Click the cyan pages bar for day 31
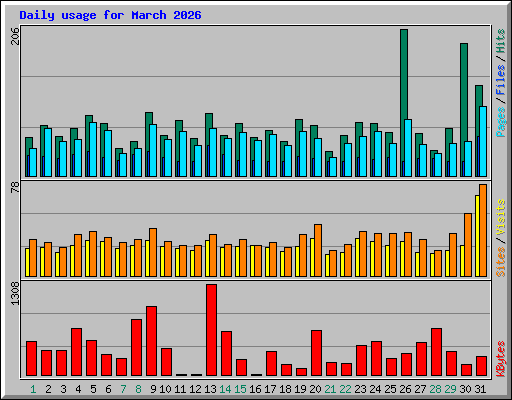Screen dimensions: 512x400 [483, 141]
